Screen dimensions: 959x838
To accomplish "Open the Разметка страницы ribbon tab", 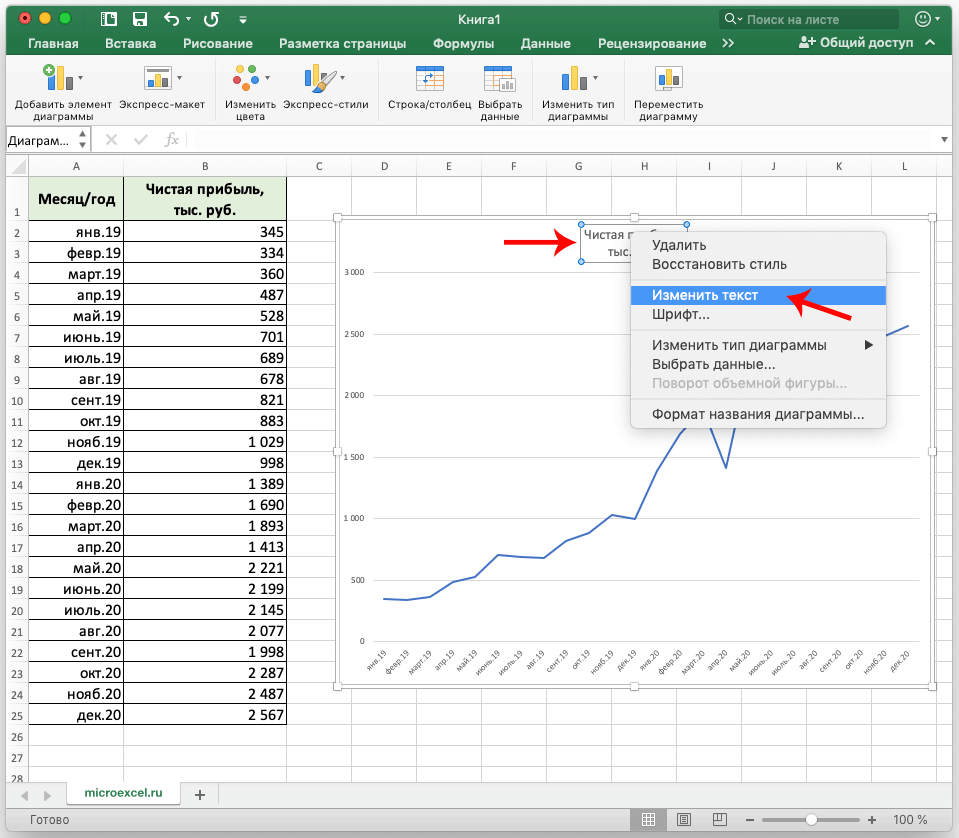I will 342,43.
